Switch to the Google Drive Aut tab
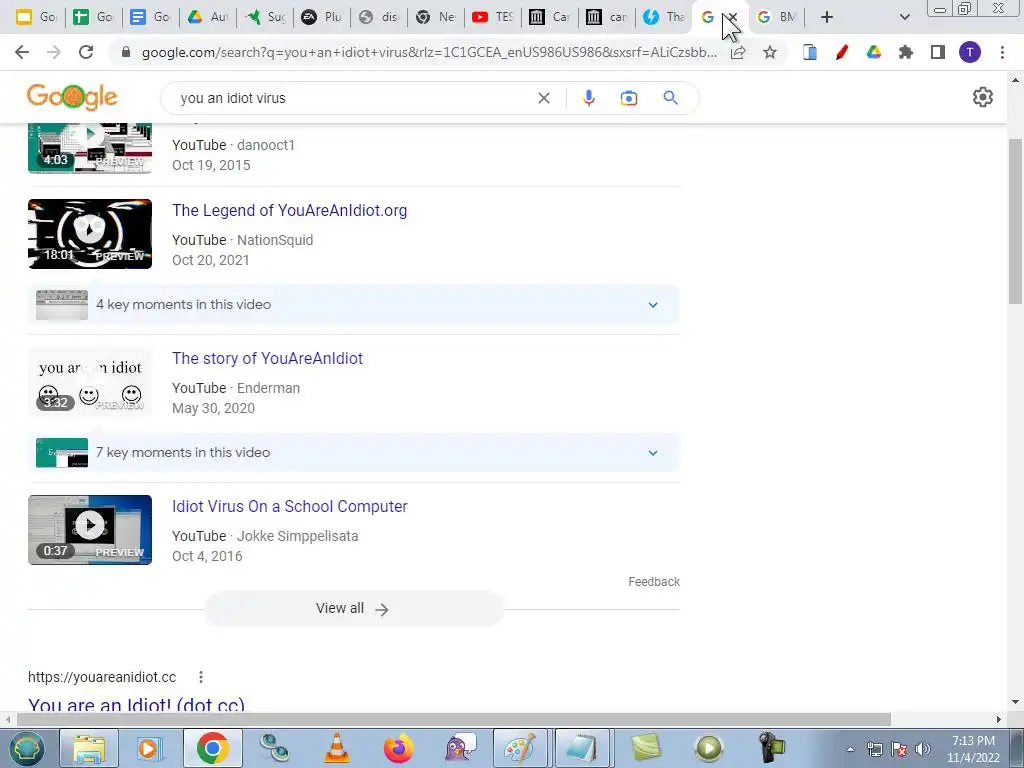Image resolution: width=1024 pixels, height=768 pixels. (207, 17)
